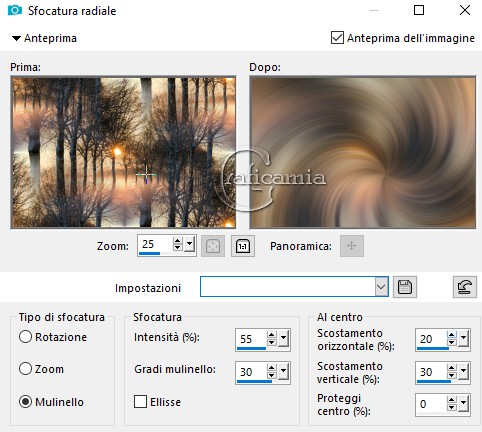
Task: Click the reset to default arrow icon
Action: click(465, 287)
